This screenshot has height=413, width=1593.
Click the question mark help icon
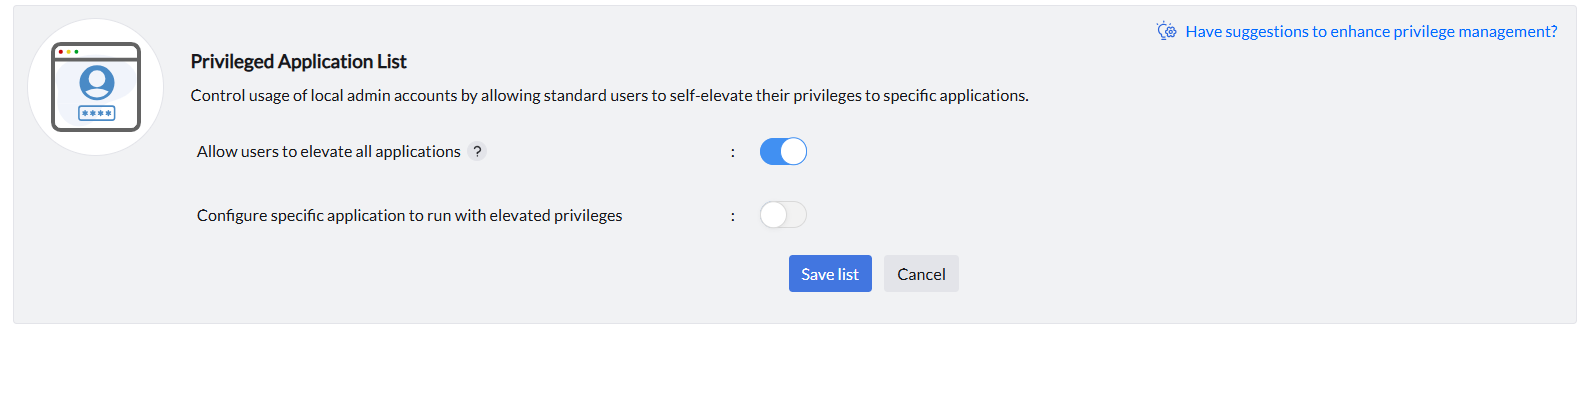coord(477,152)
